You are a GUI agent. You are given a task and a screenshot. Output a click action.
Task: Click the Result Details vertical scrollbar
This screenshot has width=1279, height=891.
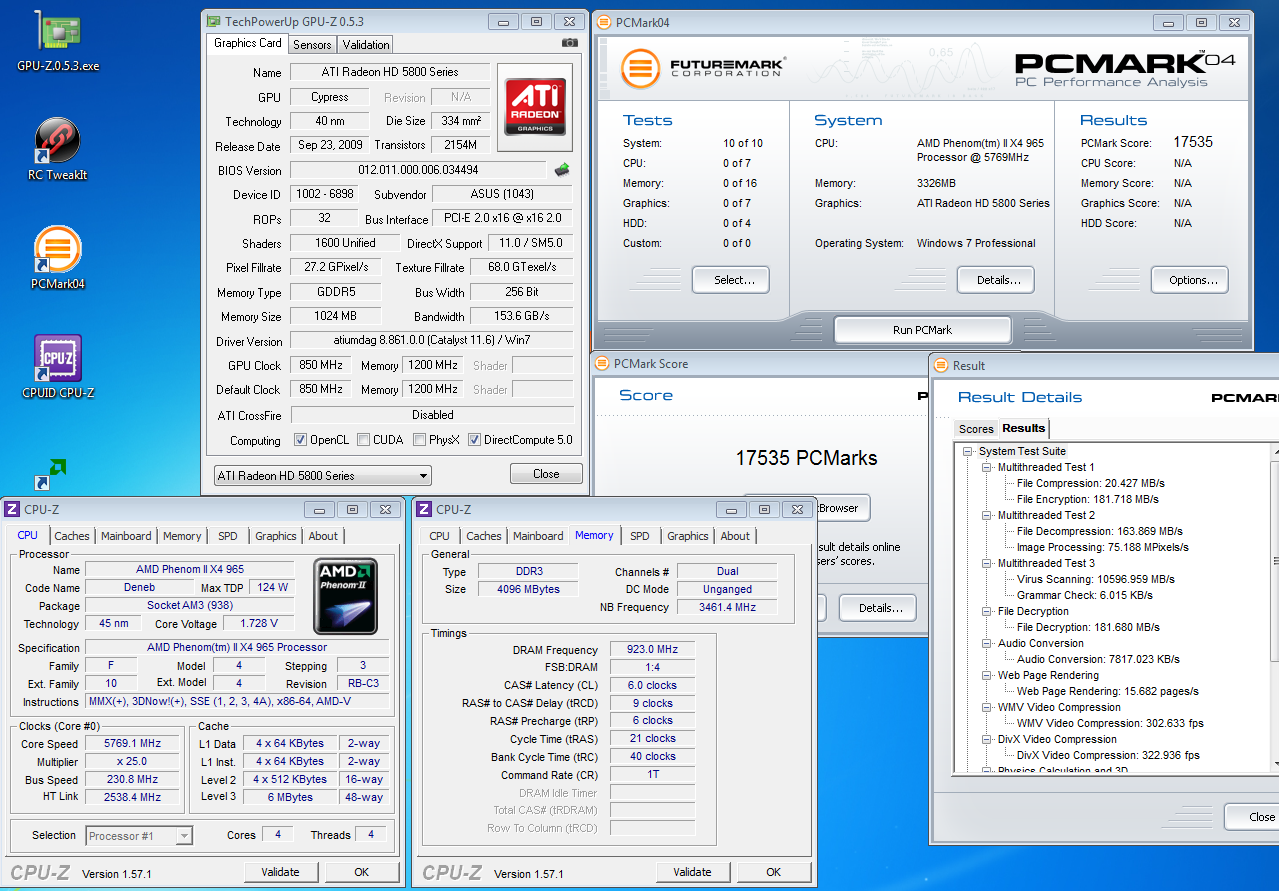pyautogui.click(x=1274, y=607)
